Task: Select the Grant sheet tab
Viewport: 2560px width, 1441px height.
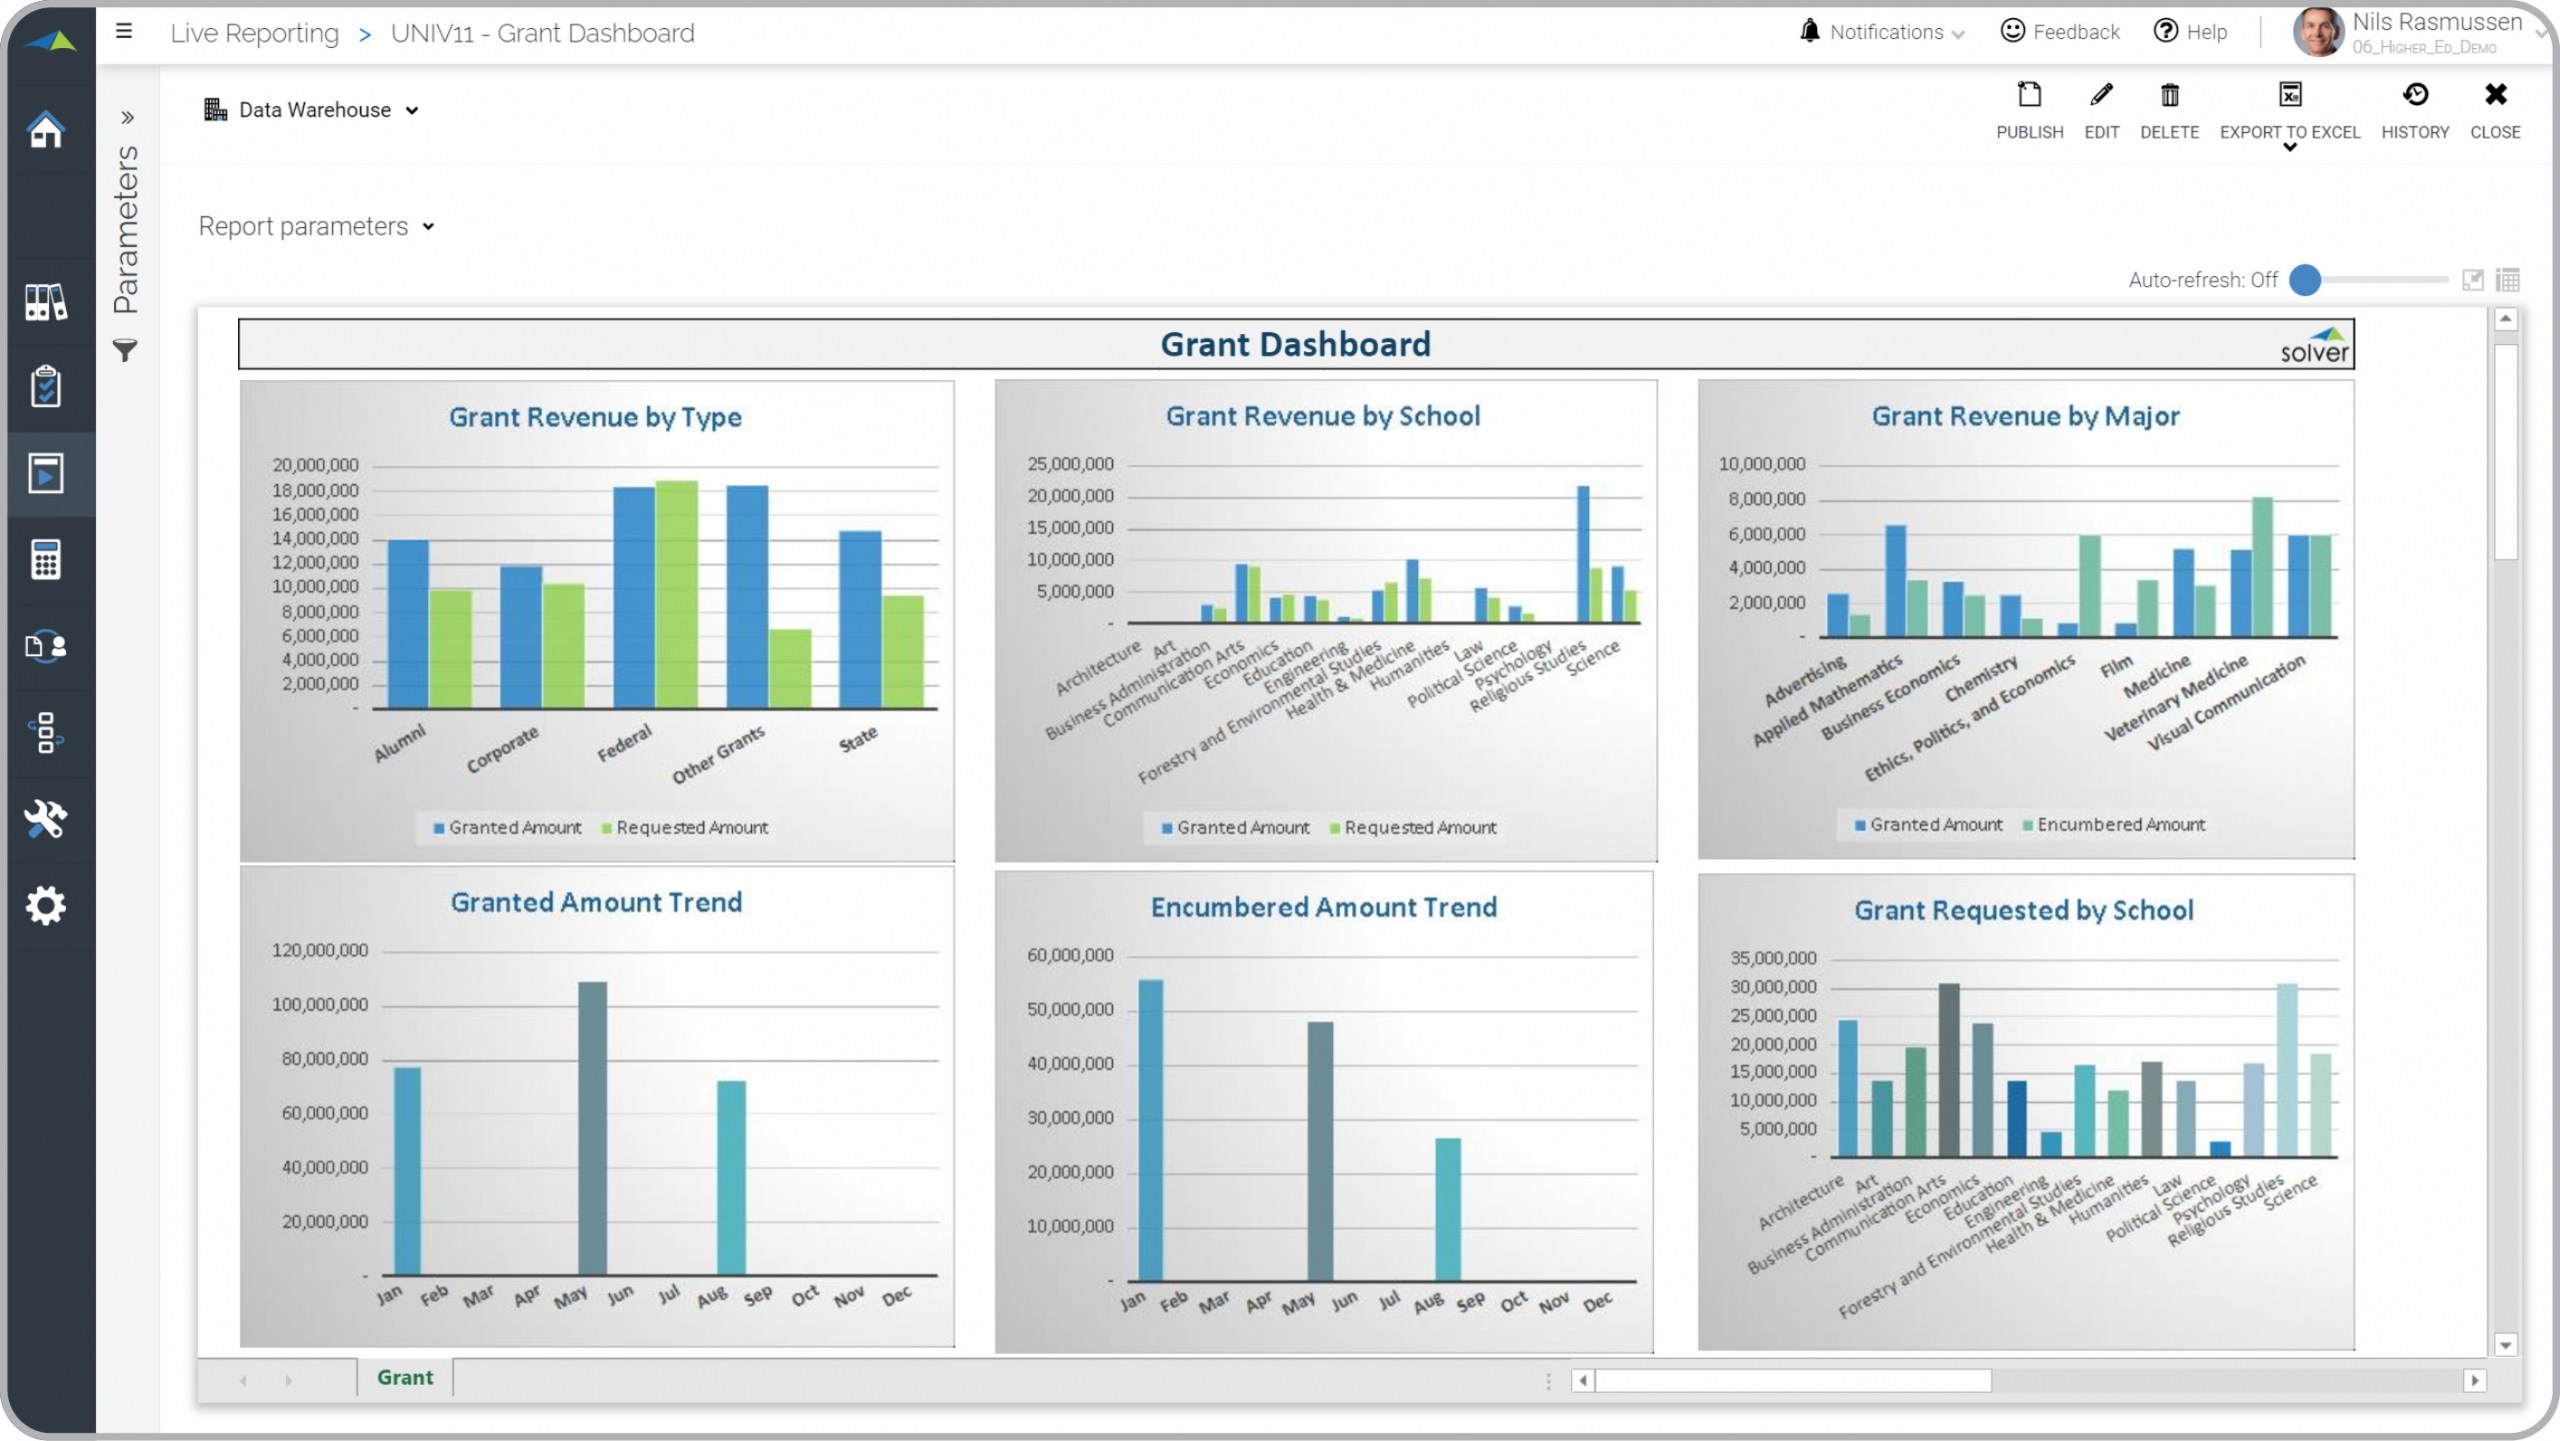Action: pos(404,1377)
